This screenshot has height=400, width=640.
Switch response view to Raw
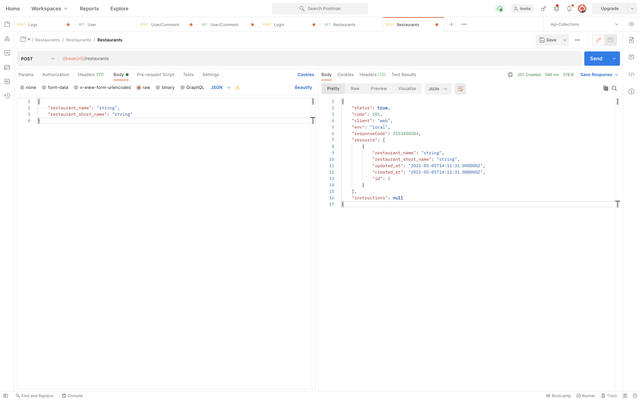click(355, 89)
